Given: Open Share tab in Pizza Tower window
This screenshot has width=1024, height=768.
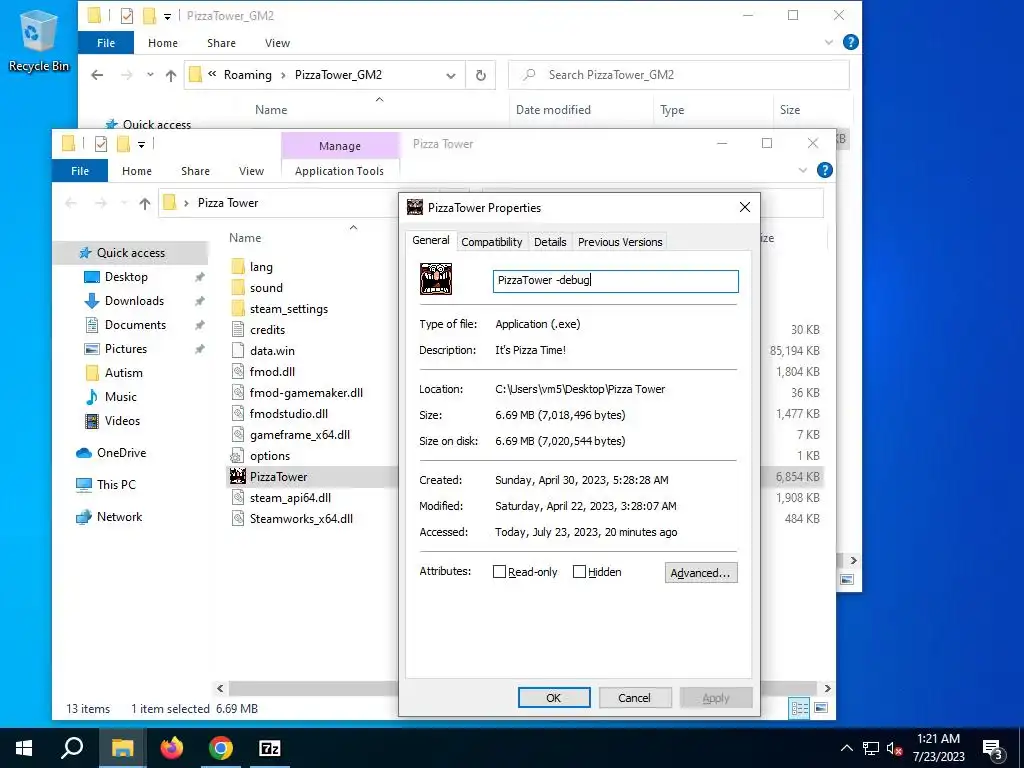Looking at the screenshot, I should tap(195, 170).
